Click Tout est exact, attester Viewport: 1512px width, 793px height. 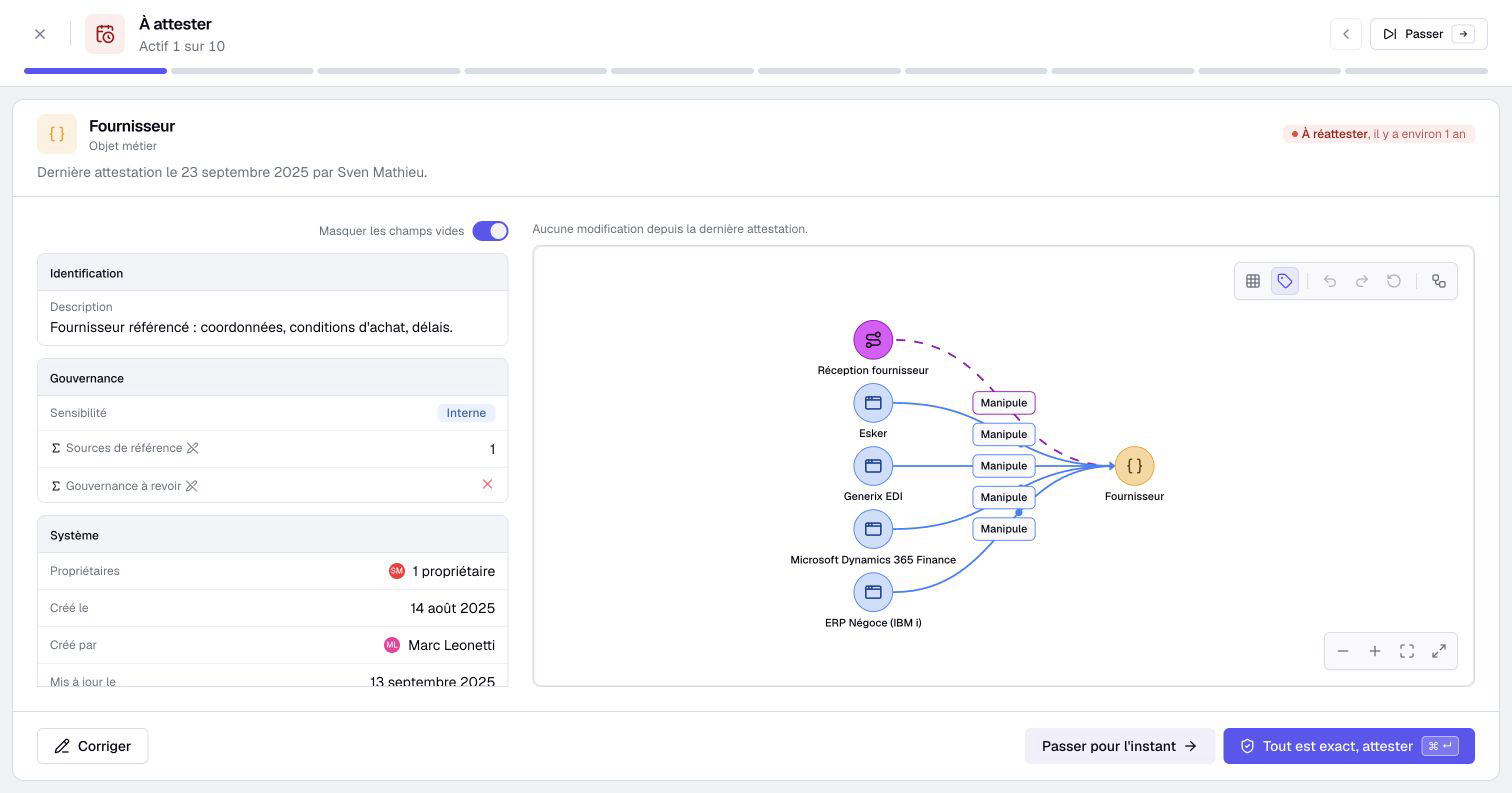pos(1349,746)
